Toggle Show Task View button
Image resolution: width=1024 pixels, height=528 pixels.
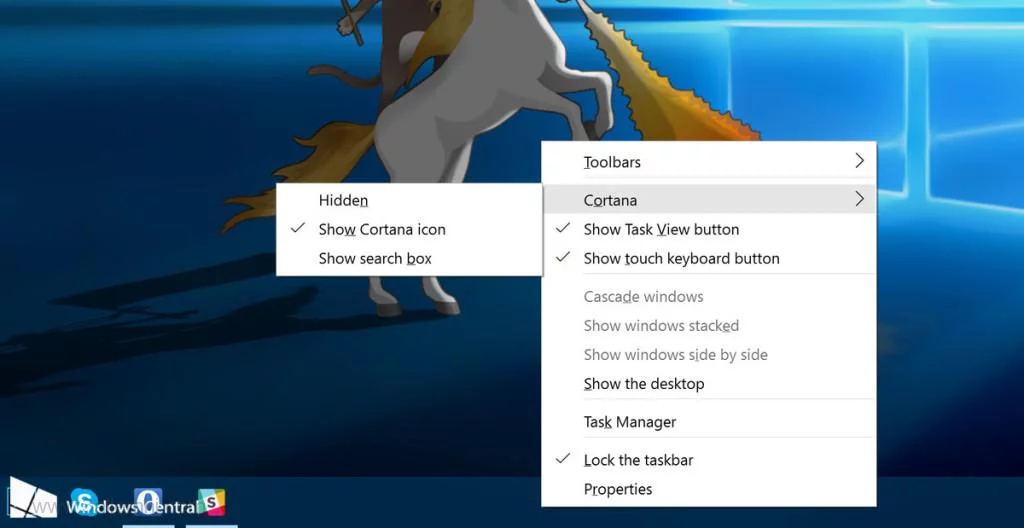[661, 229]
